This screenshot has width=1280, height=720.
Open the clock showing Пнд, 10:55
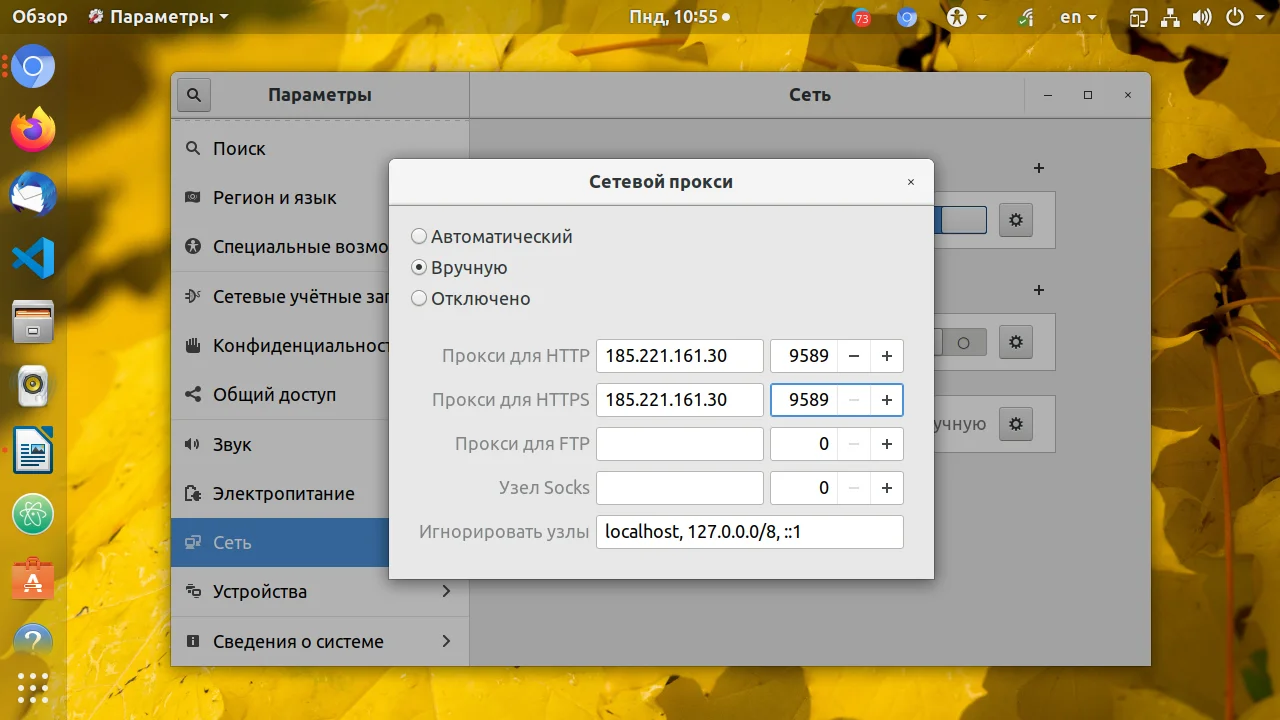680,17
